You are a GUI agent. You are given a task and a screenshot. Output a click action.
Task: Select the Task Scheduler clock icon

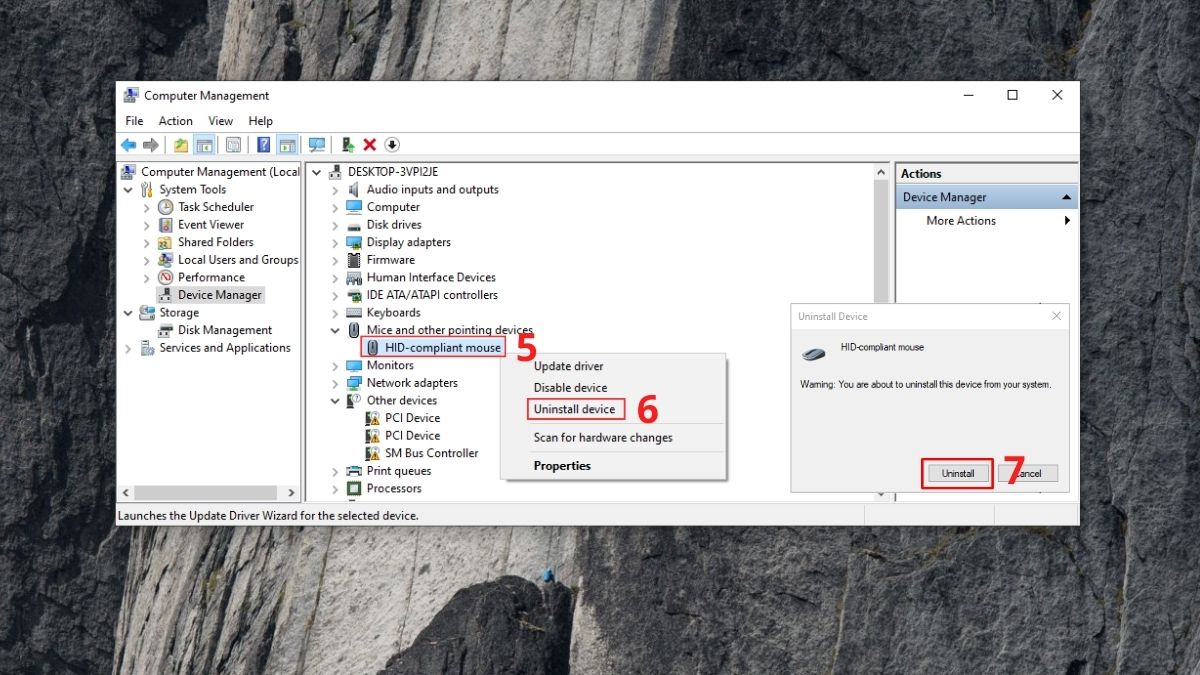click(166, 207)
